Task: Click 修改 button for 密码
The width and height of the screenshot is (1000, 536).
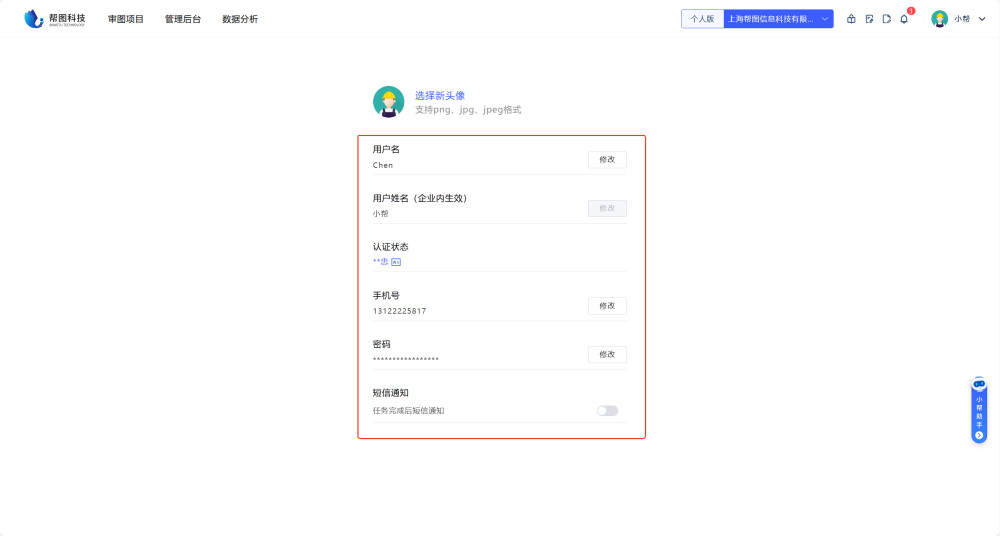Action: [607, 355]
